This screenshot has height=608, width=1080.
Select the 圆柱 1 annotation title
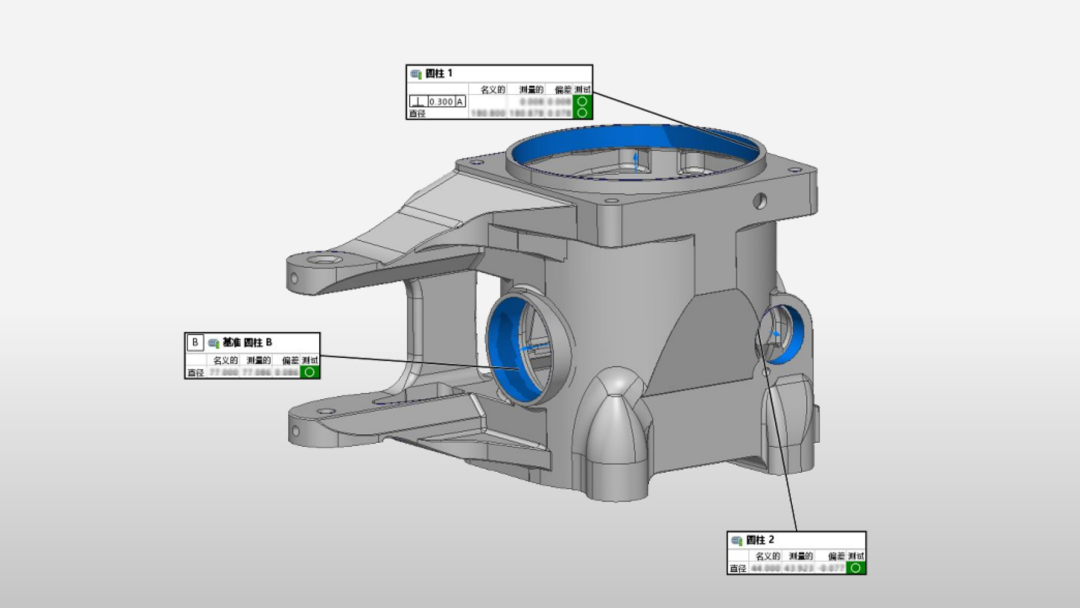point(439,74)
